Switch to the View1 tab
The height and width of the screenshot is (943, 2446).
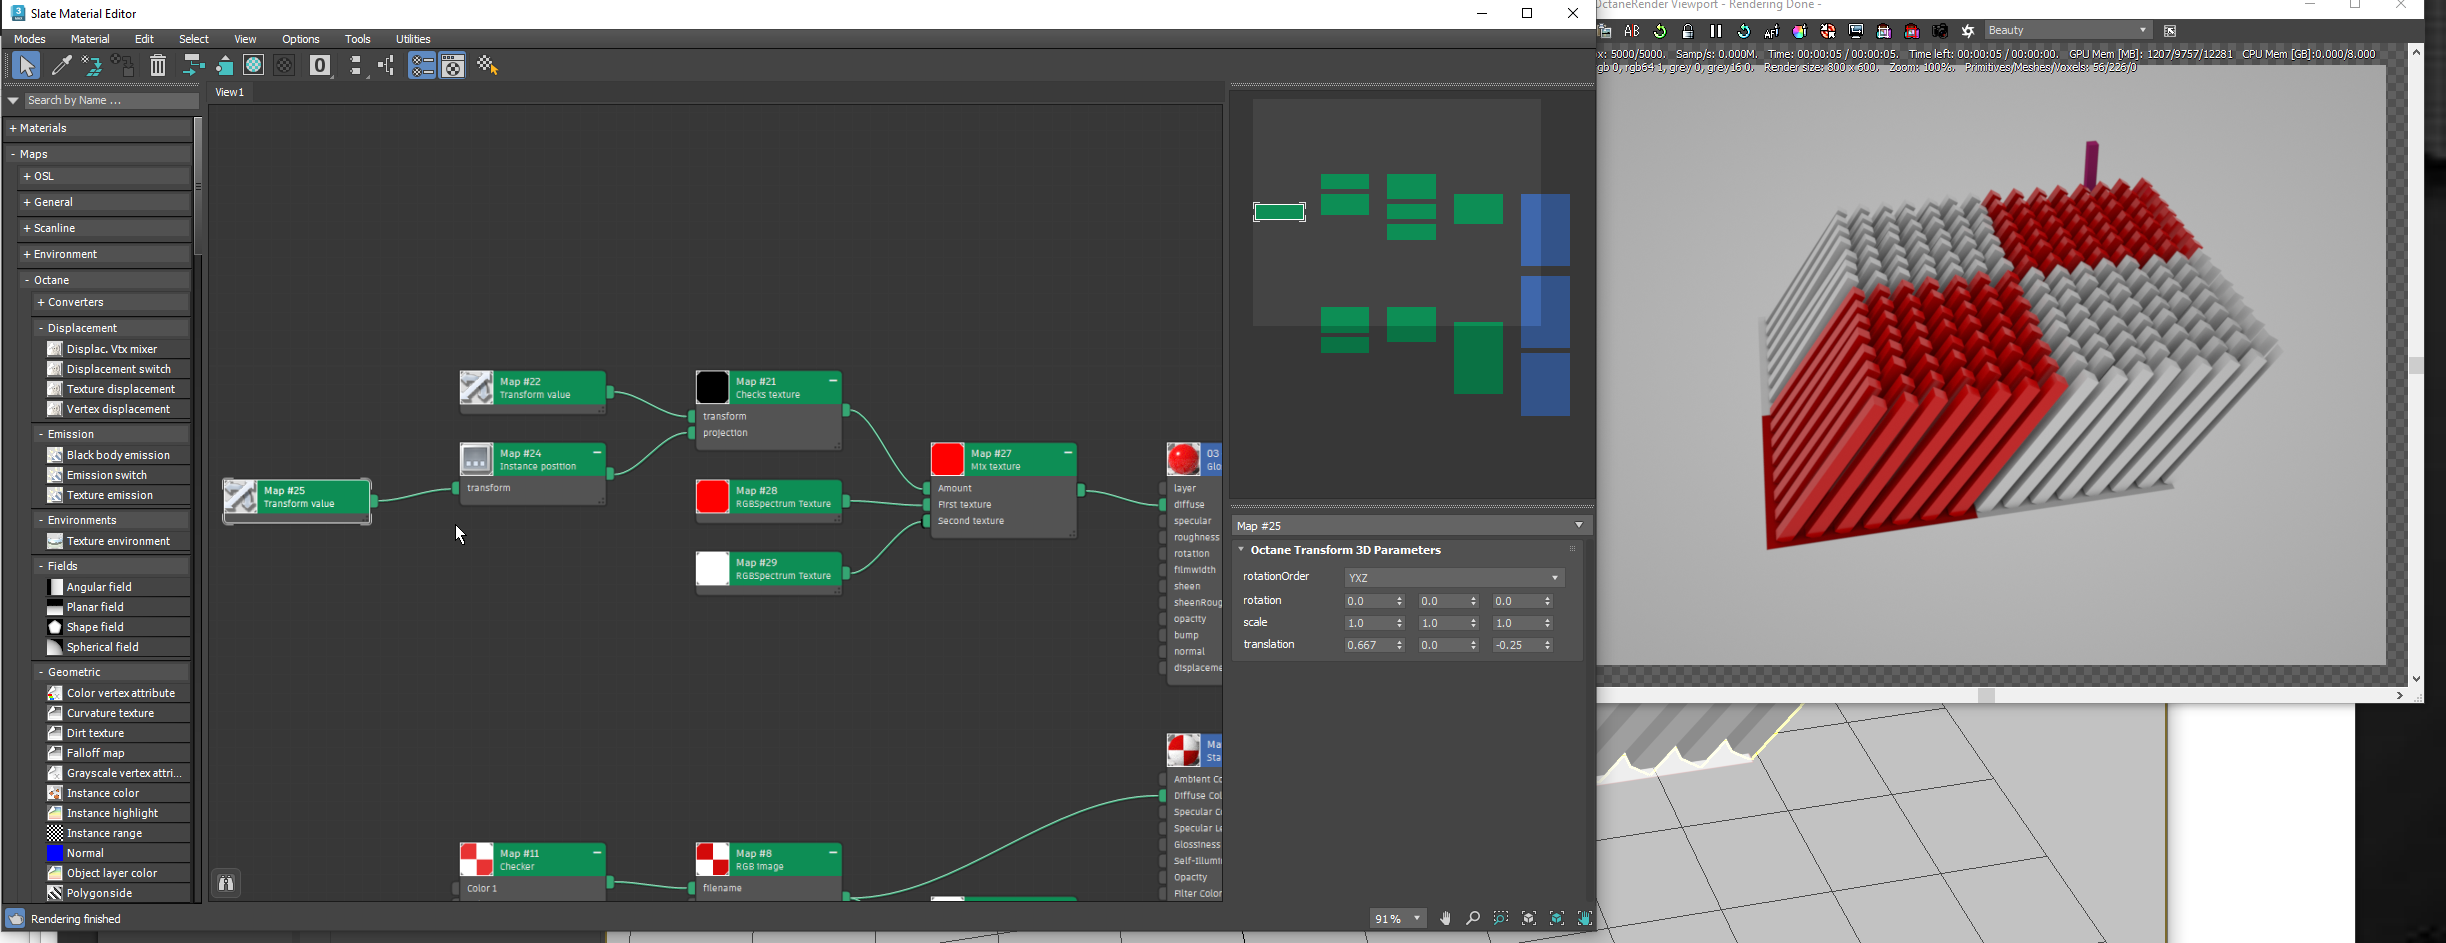(230, 92)
